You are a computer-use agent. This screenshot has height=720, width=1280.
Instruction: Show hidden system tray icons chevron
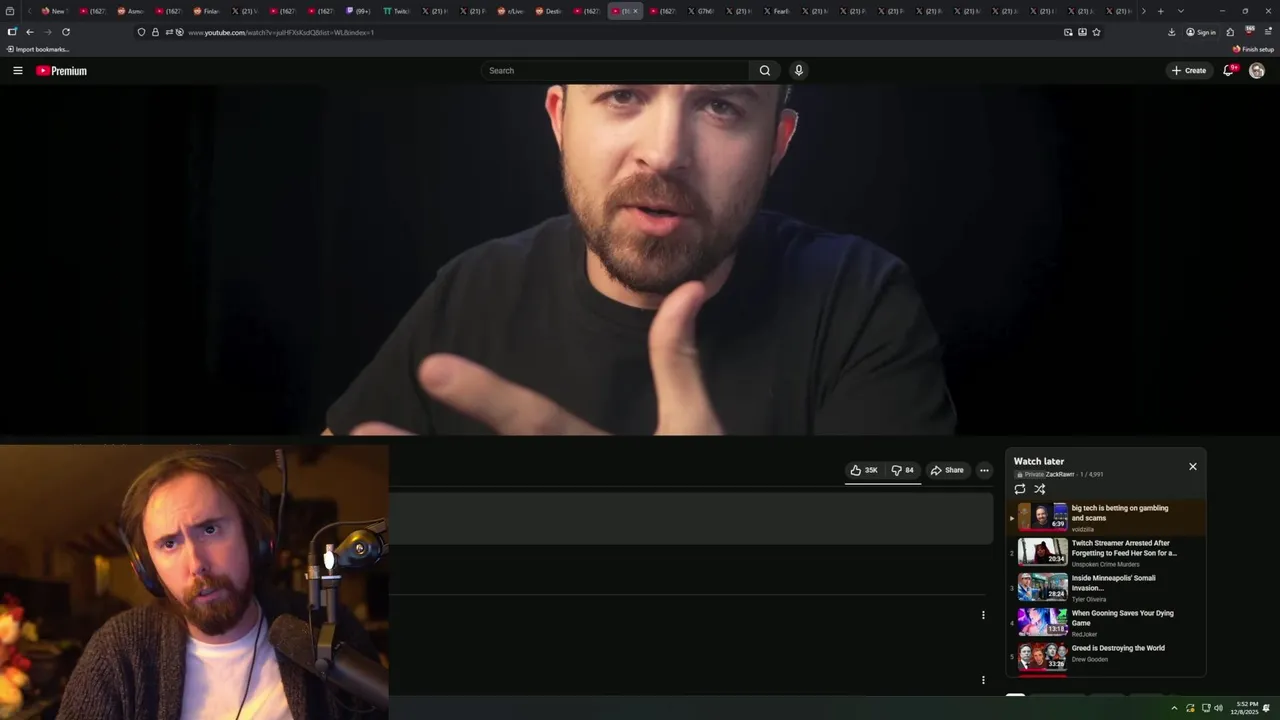[1174, 708]
